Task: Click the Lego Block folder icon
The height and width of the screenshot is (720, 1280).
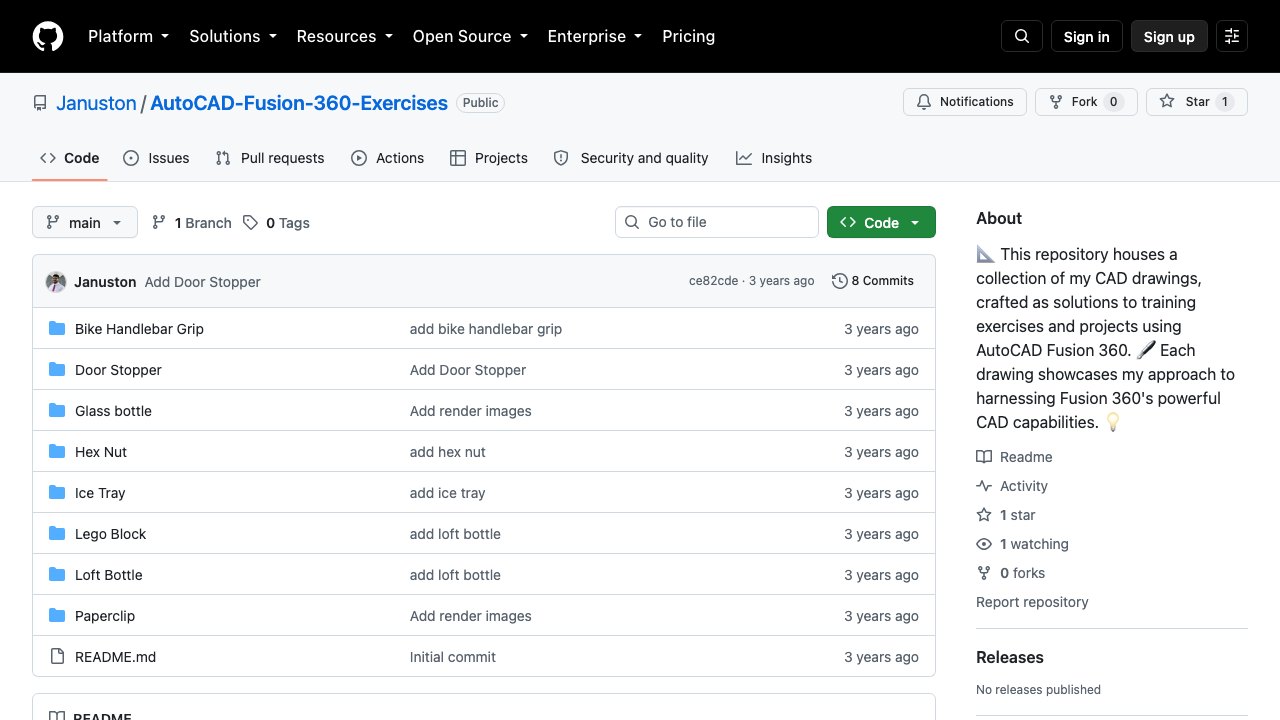Action: 57,534
